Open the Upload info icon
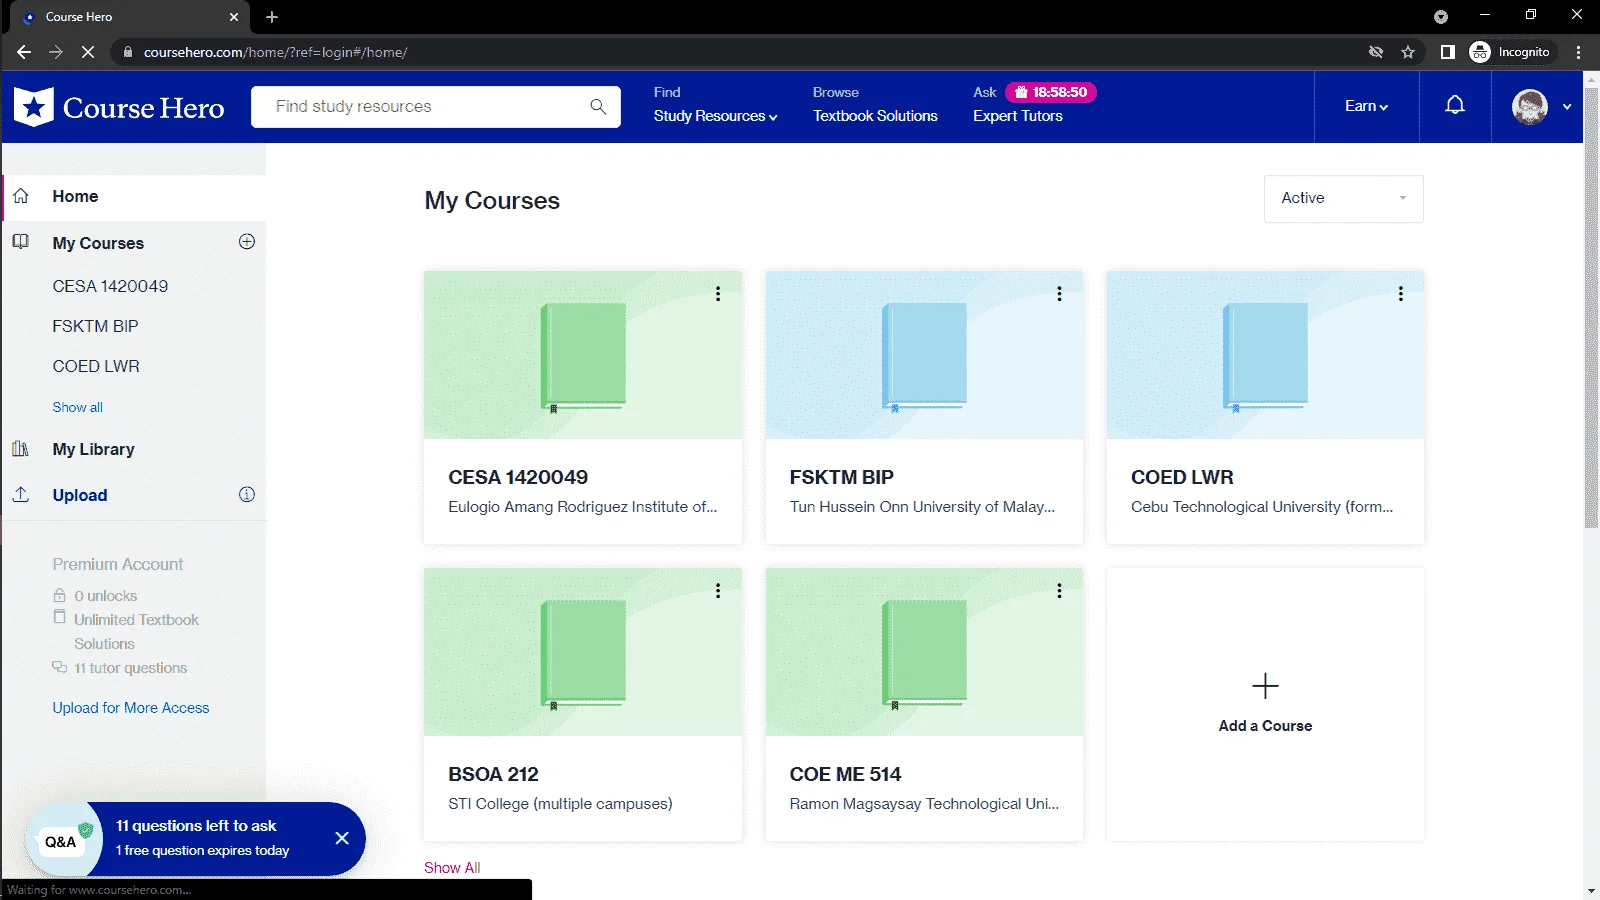 [x=247, y=495]
